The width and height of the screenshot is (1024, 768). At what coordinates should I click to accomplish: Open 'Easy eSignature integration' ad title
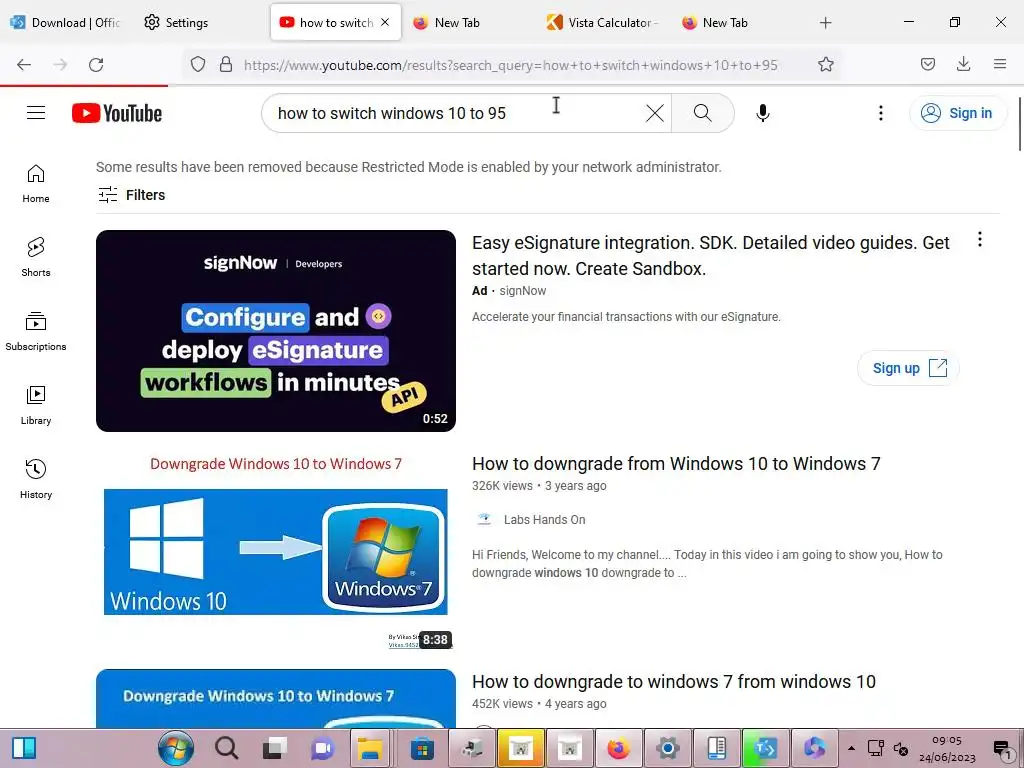coord(711,255)
